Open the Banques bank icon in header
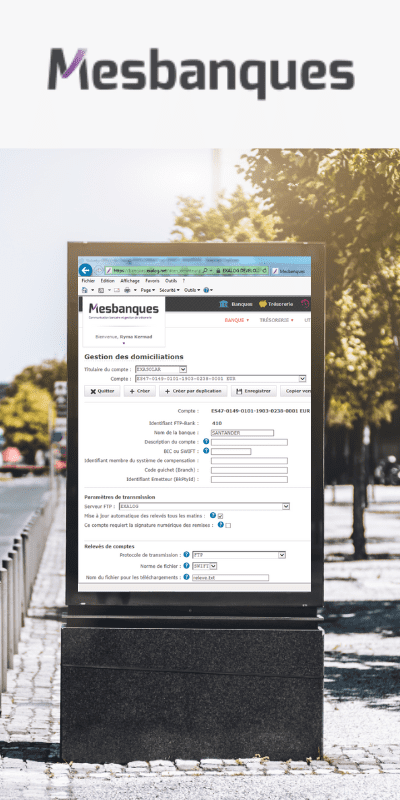Viewport: 400px width, 800px height. 223,304
